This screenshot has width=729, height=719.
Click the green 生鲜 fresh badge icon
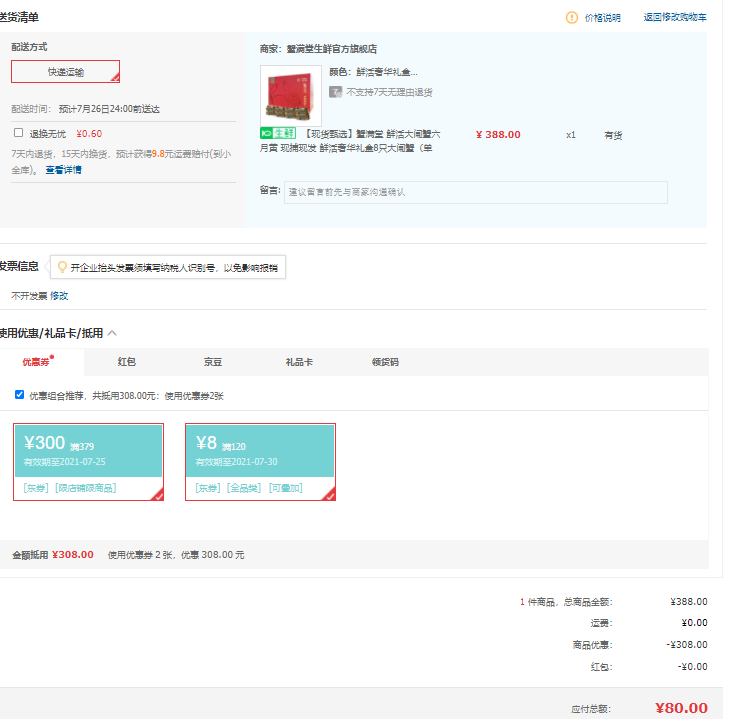pos(278,133)
